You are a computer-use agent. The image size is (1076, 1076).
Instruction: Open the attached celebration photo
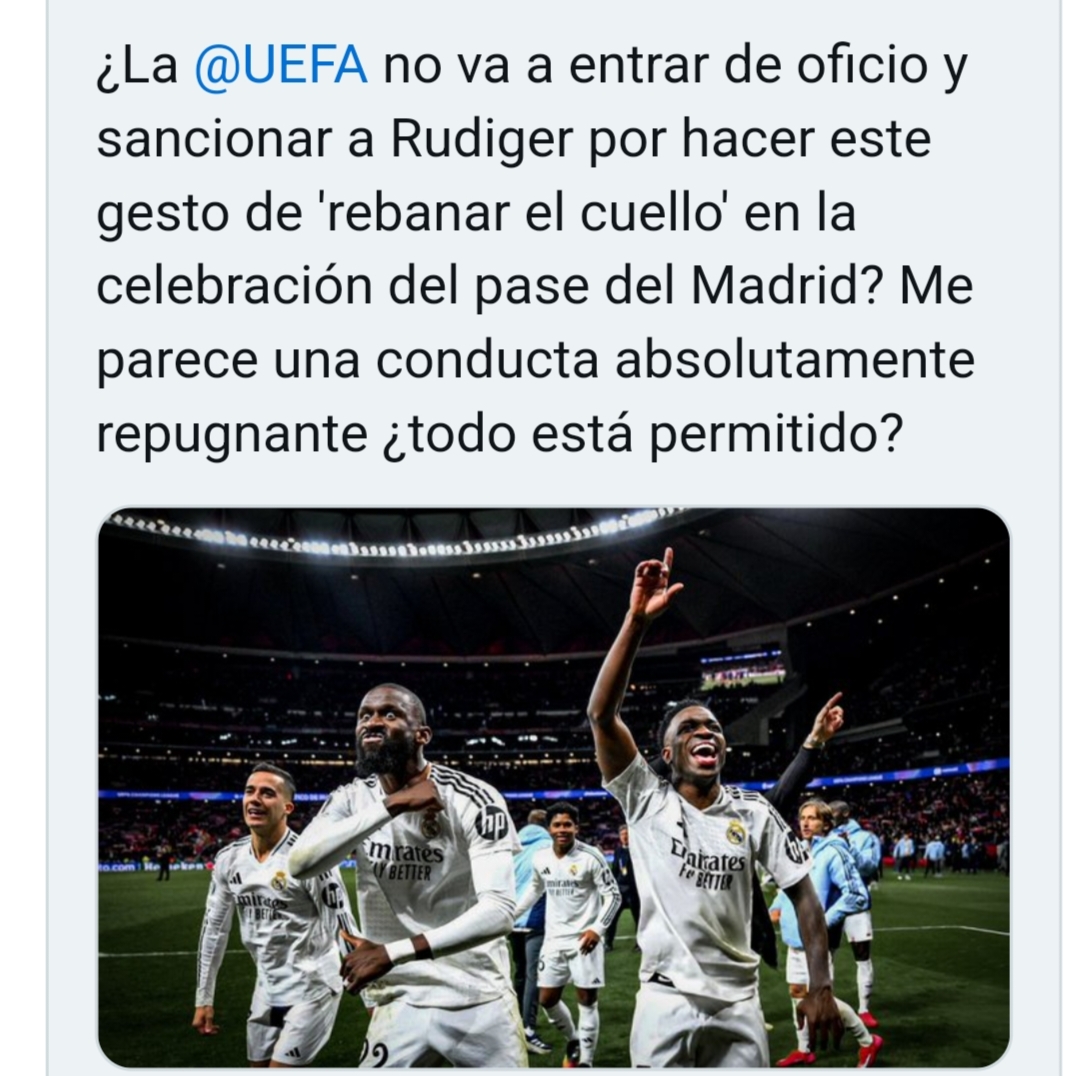click(554, 786)
